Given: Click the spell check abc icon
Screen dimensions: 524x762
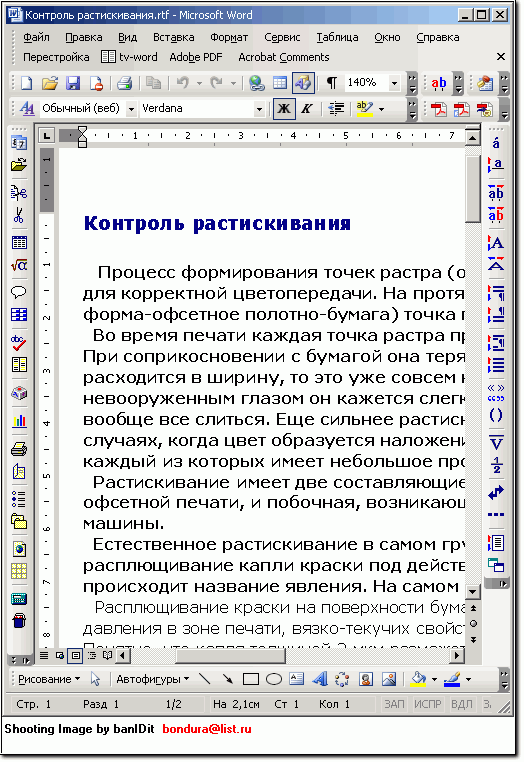Looking at the screenshot, I should [19, 343].
